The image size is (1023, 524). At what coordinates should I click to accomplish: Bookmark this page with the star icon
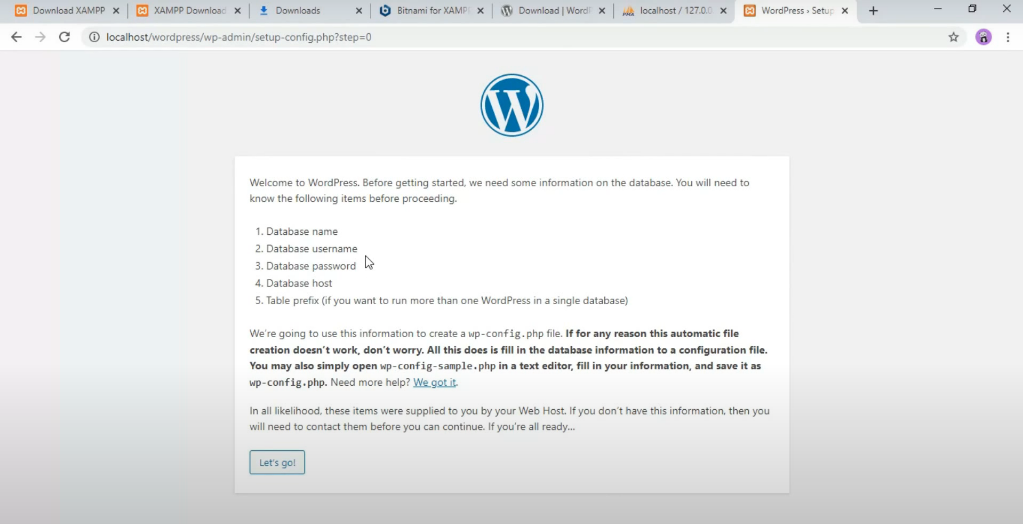pyautogui.click(x=953, y=37)
